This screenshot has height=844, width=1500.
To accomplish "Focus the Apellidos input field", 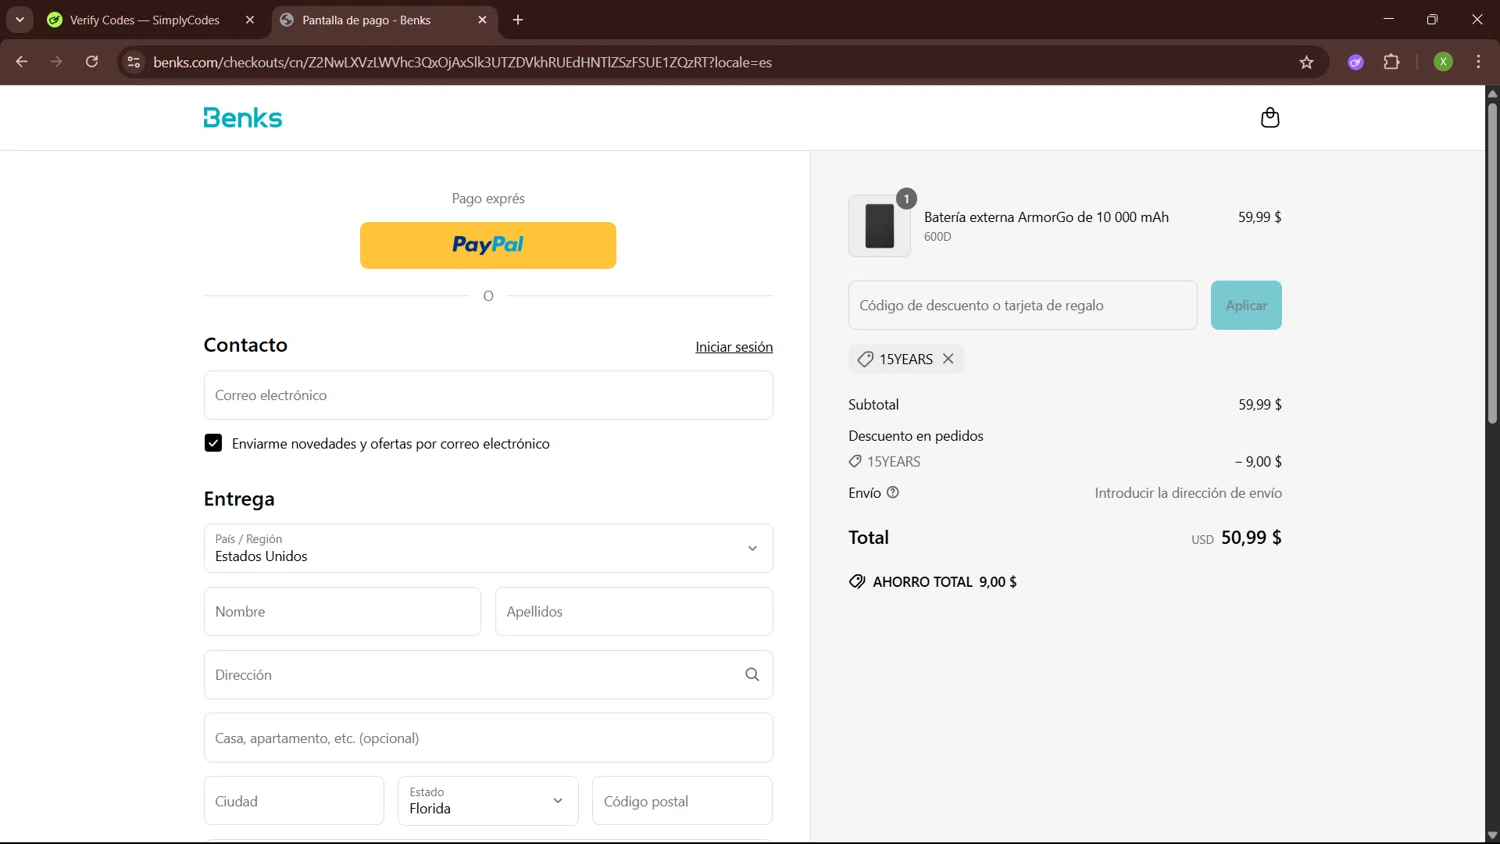I will click(634, 611).
